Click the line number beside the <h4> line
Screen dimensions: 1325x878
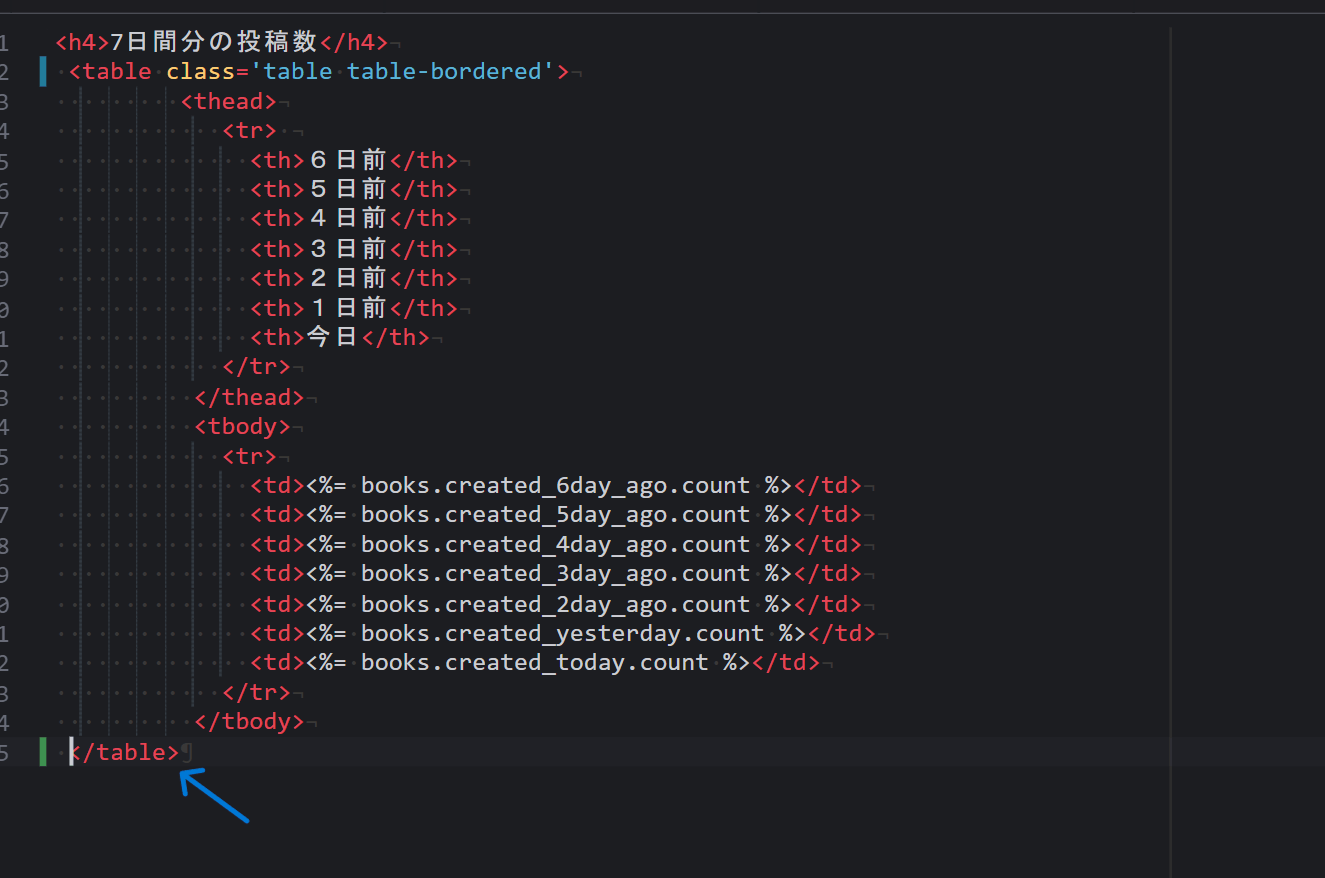(x=4, y=43)
